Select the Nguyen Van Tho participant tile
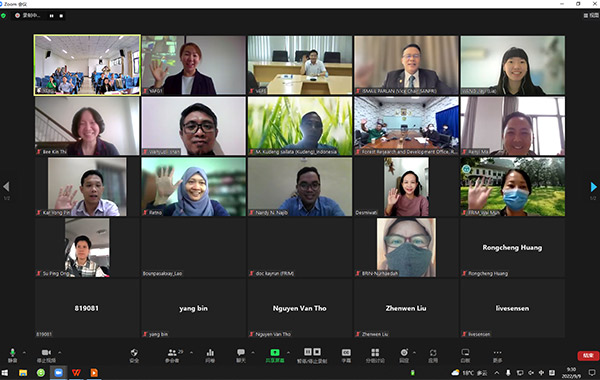600x380 pixels. 300,308
